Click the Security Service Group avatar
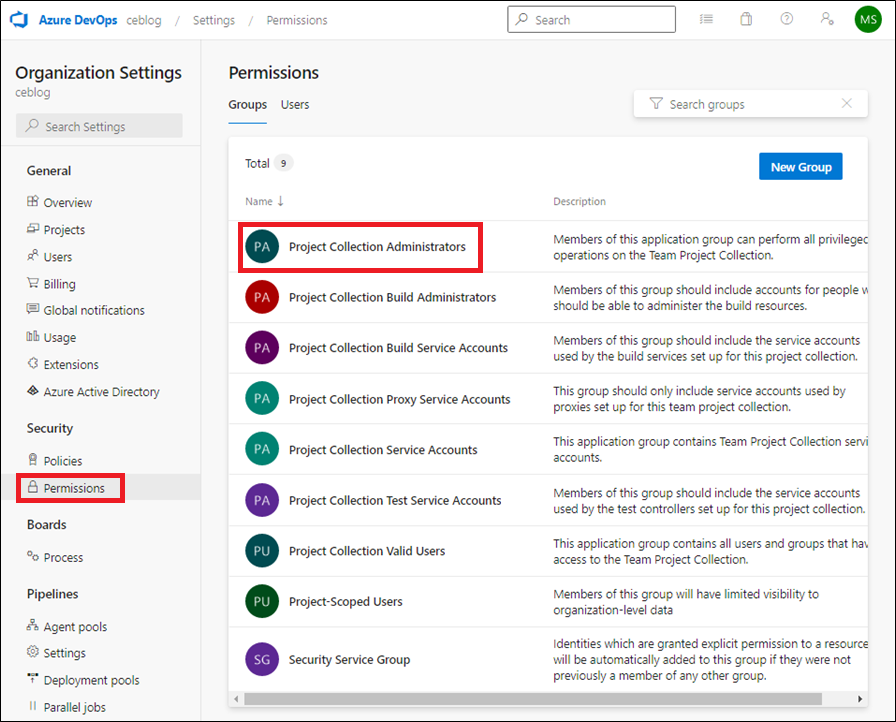 pyautogui.click(x=262, y=659)
